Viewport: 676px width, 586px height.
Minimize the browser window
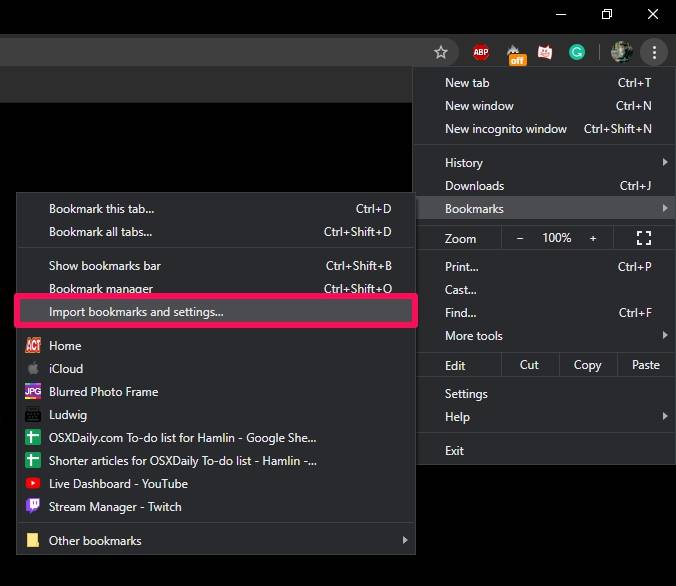pyautogui.click(x=560, y=14)
